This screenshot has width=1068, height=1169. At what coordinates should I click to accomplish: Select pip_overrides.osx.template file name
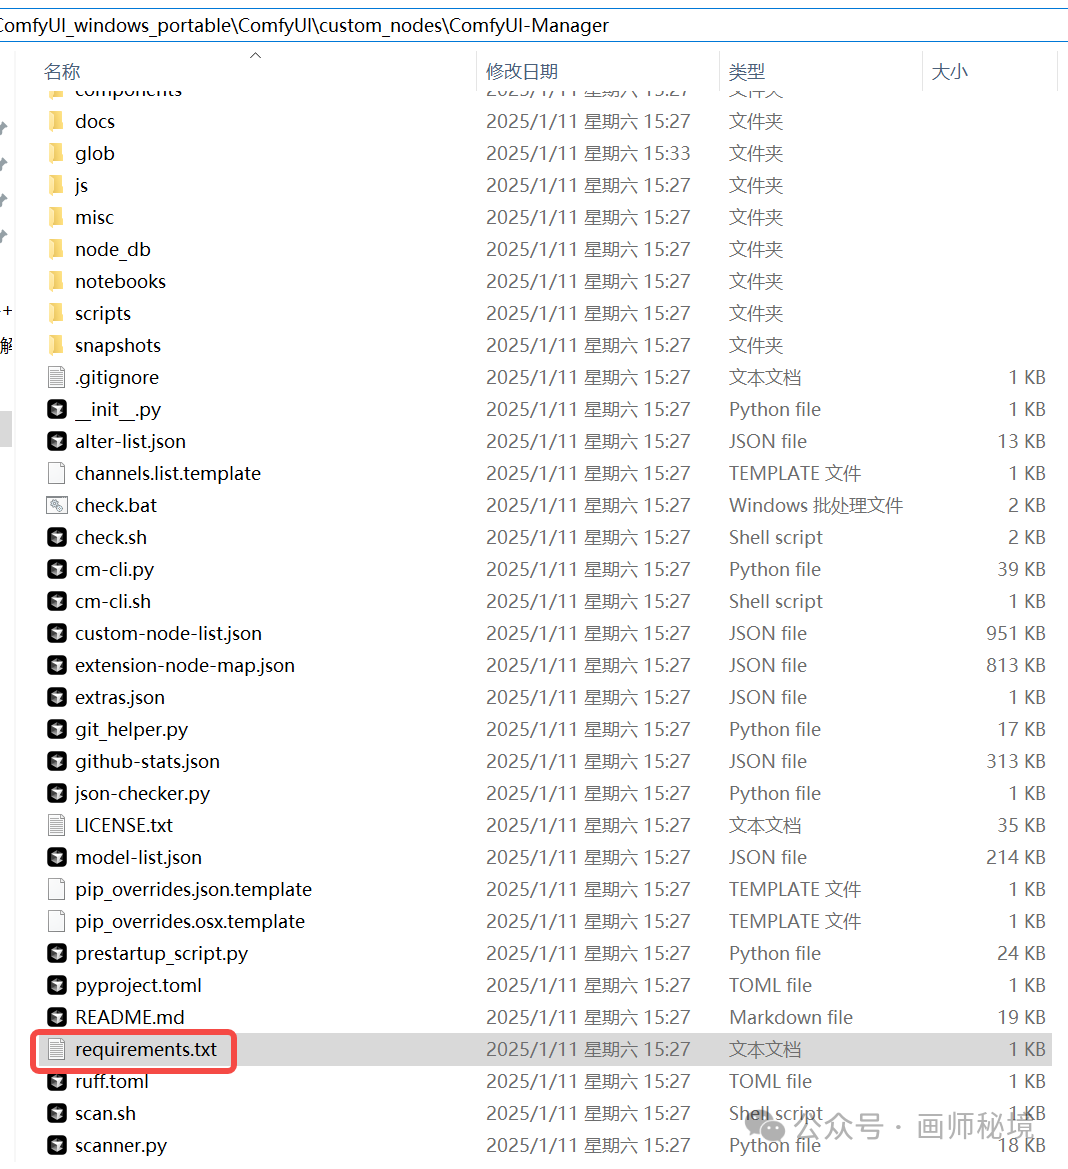pos(190,922)
